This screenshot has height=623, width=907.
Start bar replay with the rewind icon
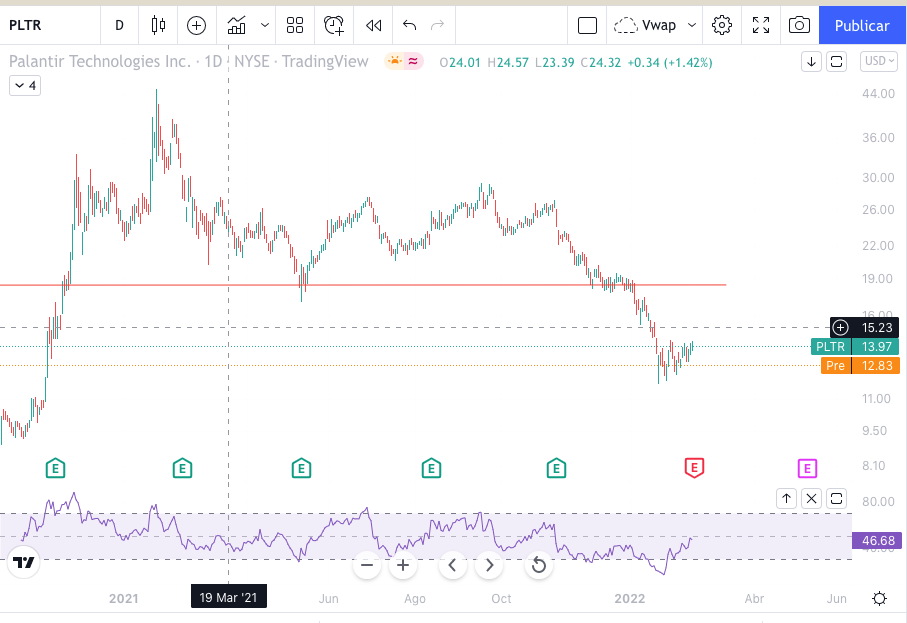373,25
